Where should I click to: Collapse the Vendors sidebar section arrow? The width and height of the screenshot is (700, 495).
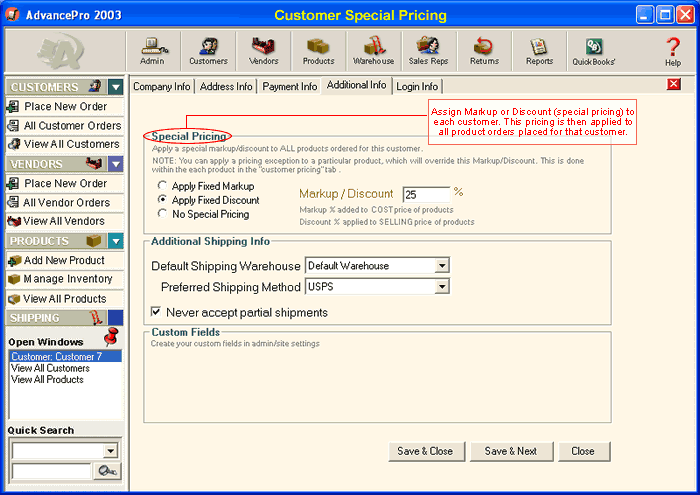click(116, 164)
